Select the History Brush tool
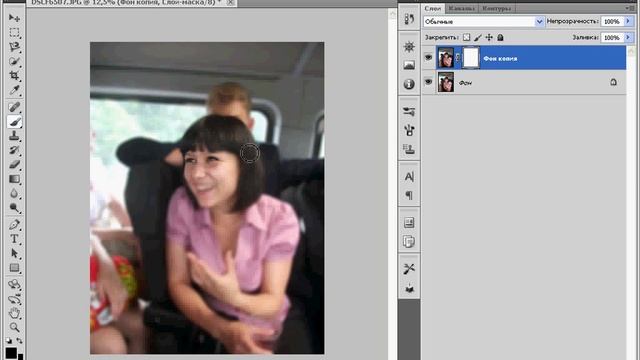 pyautogui.click(x=14, y=150)
